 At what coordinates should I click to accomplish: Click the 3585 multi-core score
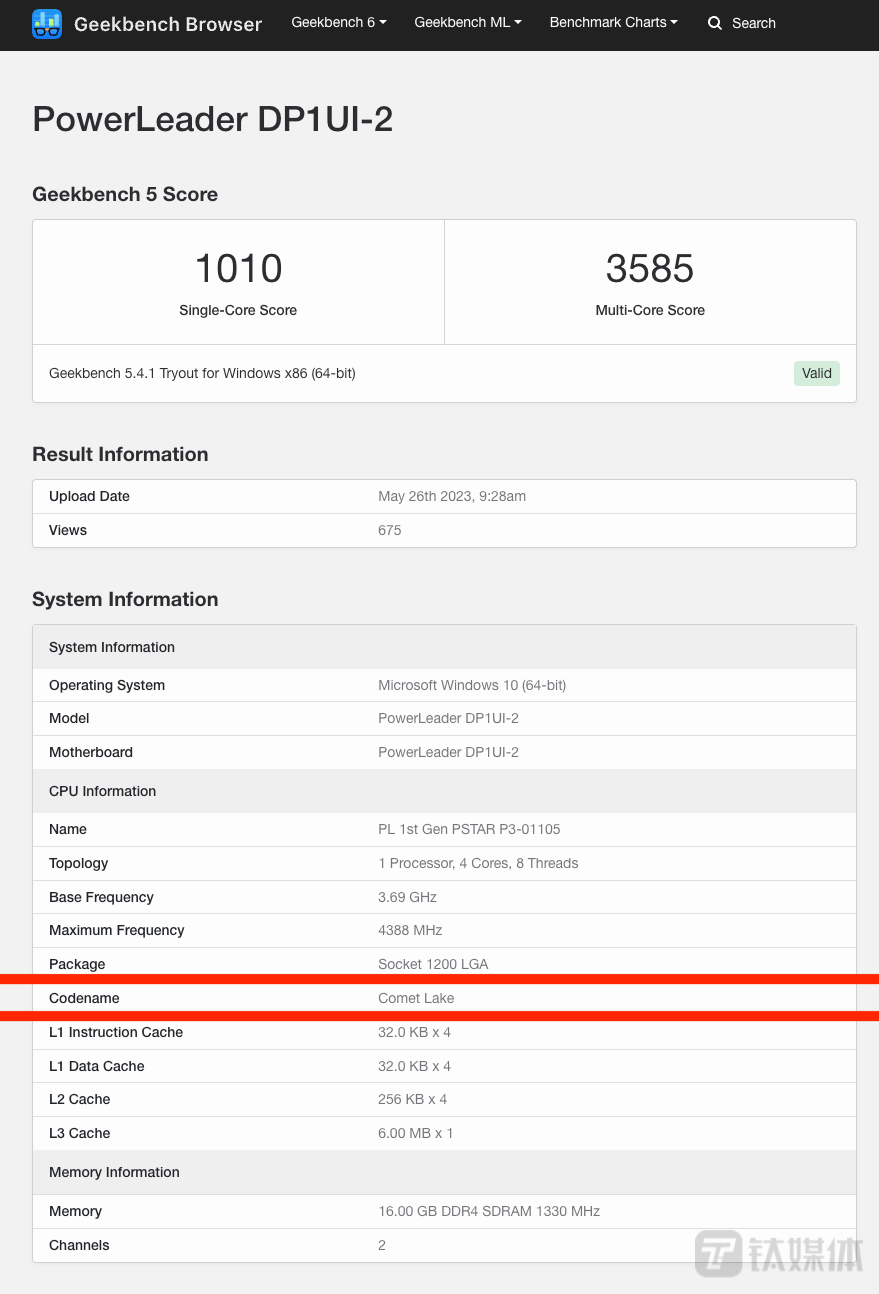(x=650, y=268)
